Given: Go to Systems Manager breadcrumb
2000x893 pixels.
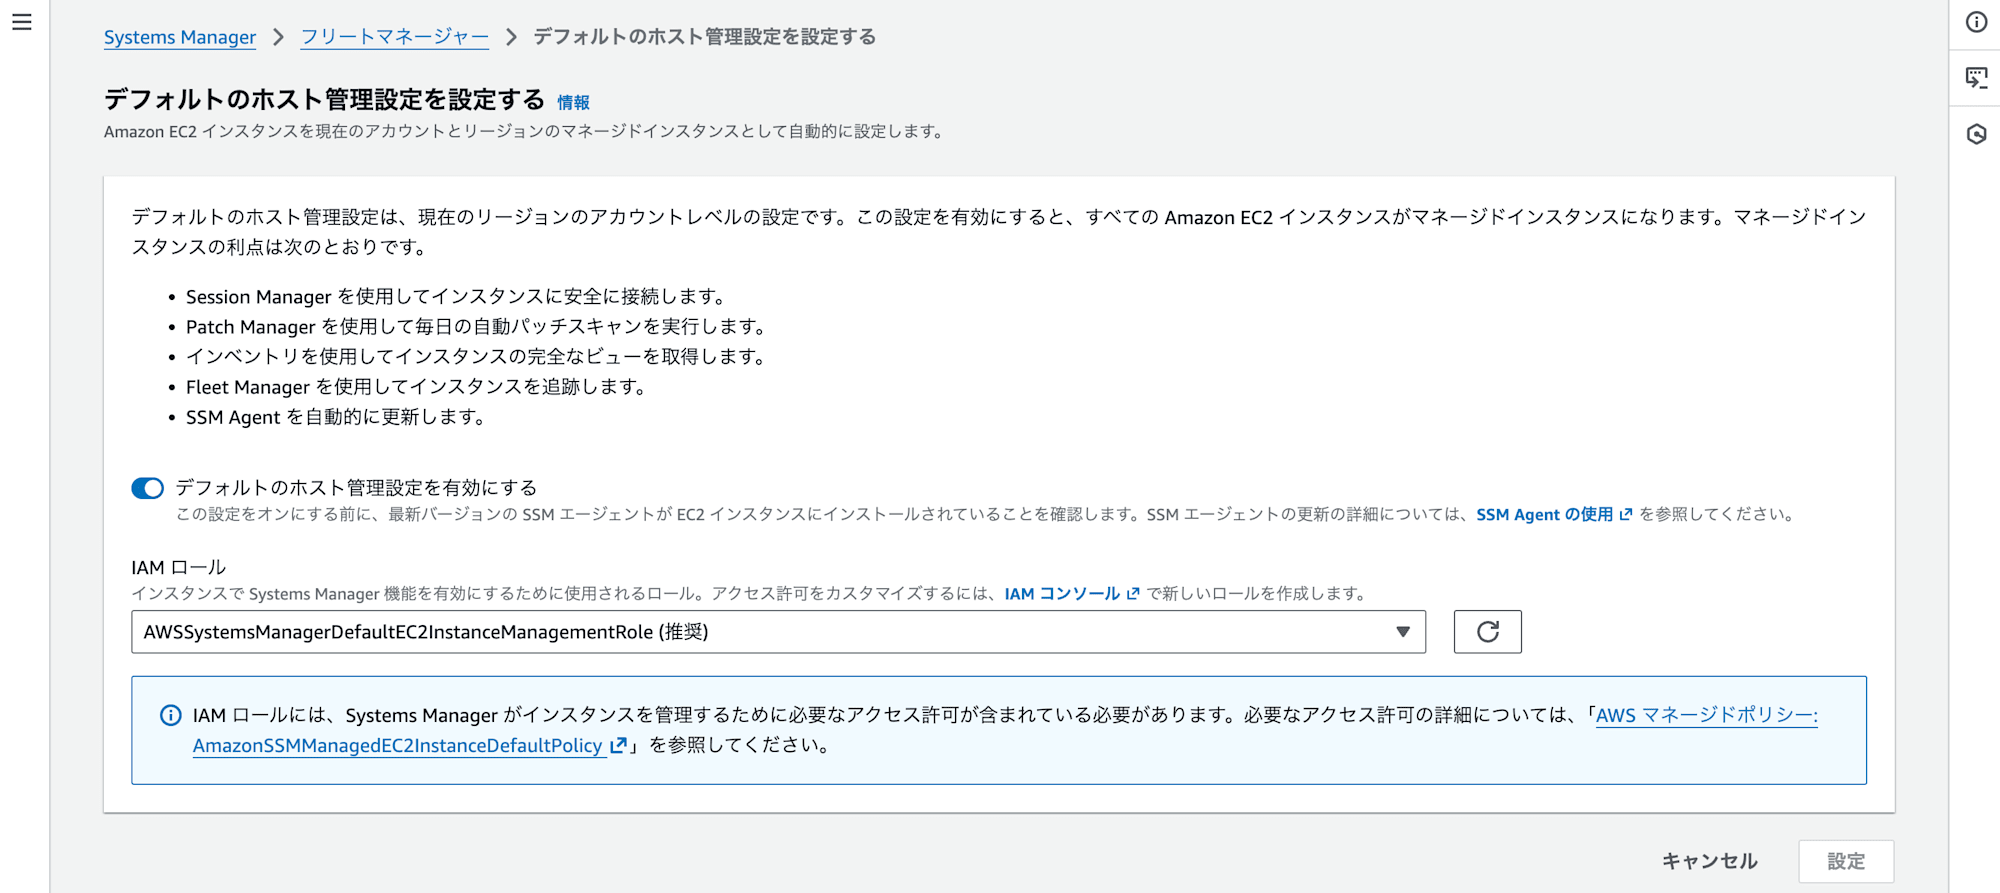Looking at the screenshot, I should [180, 37].
